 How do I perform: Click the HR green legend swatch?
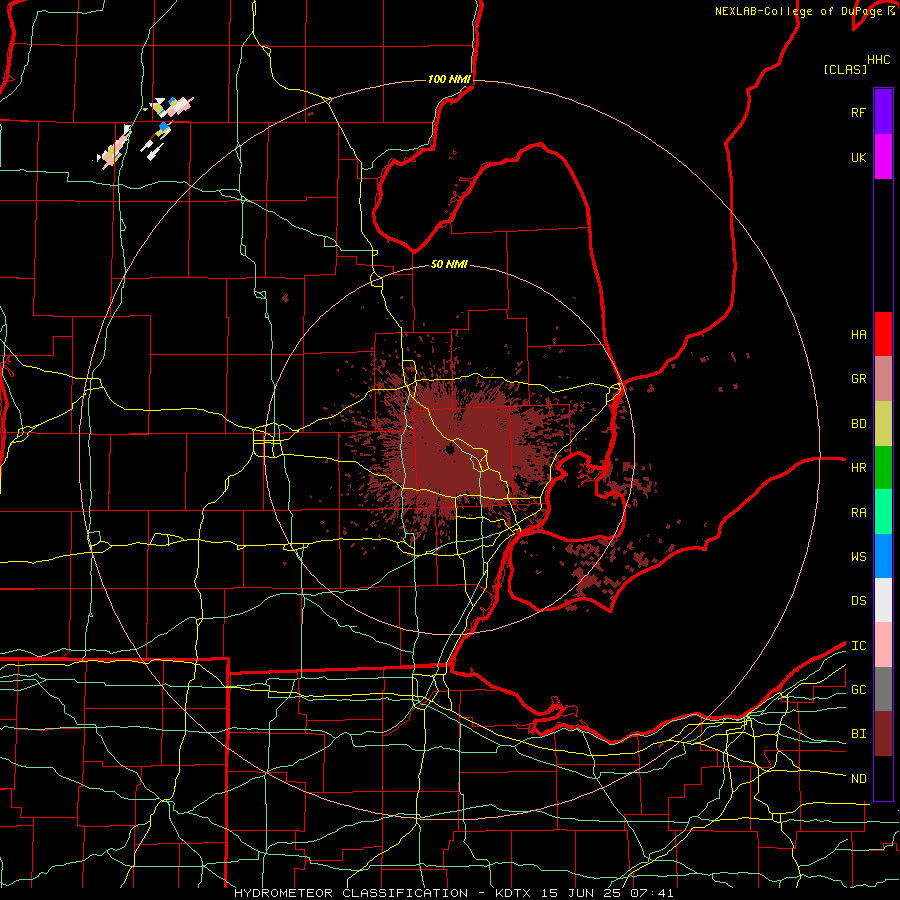pos(883,468)
